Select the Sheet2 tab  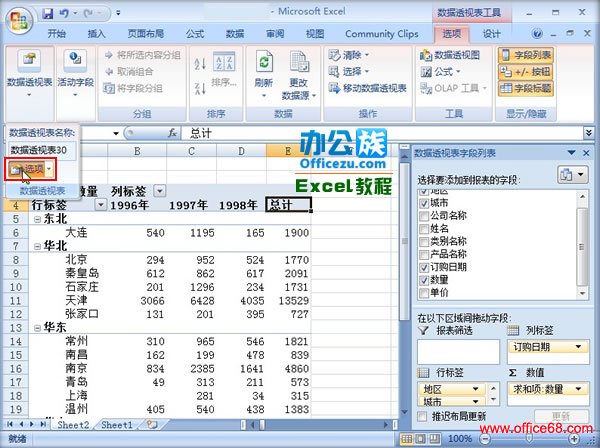click(73, 425)
